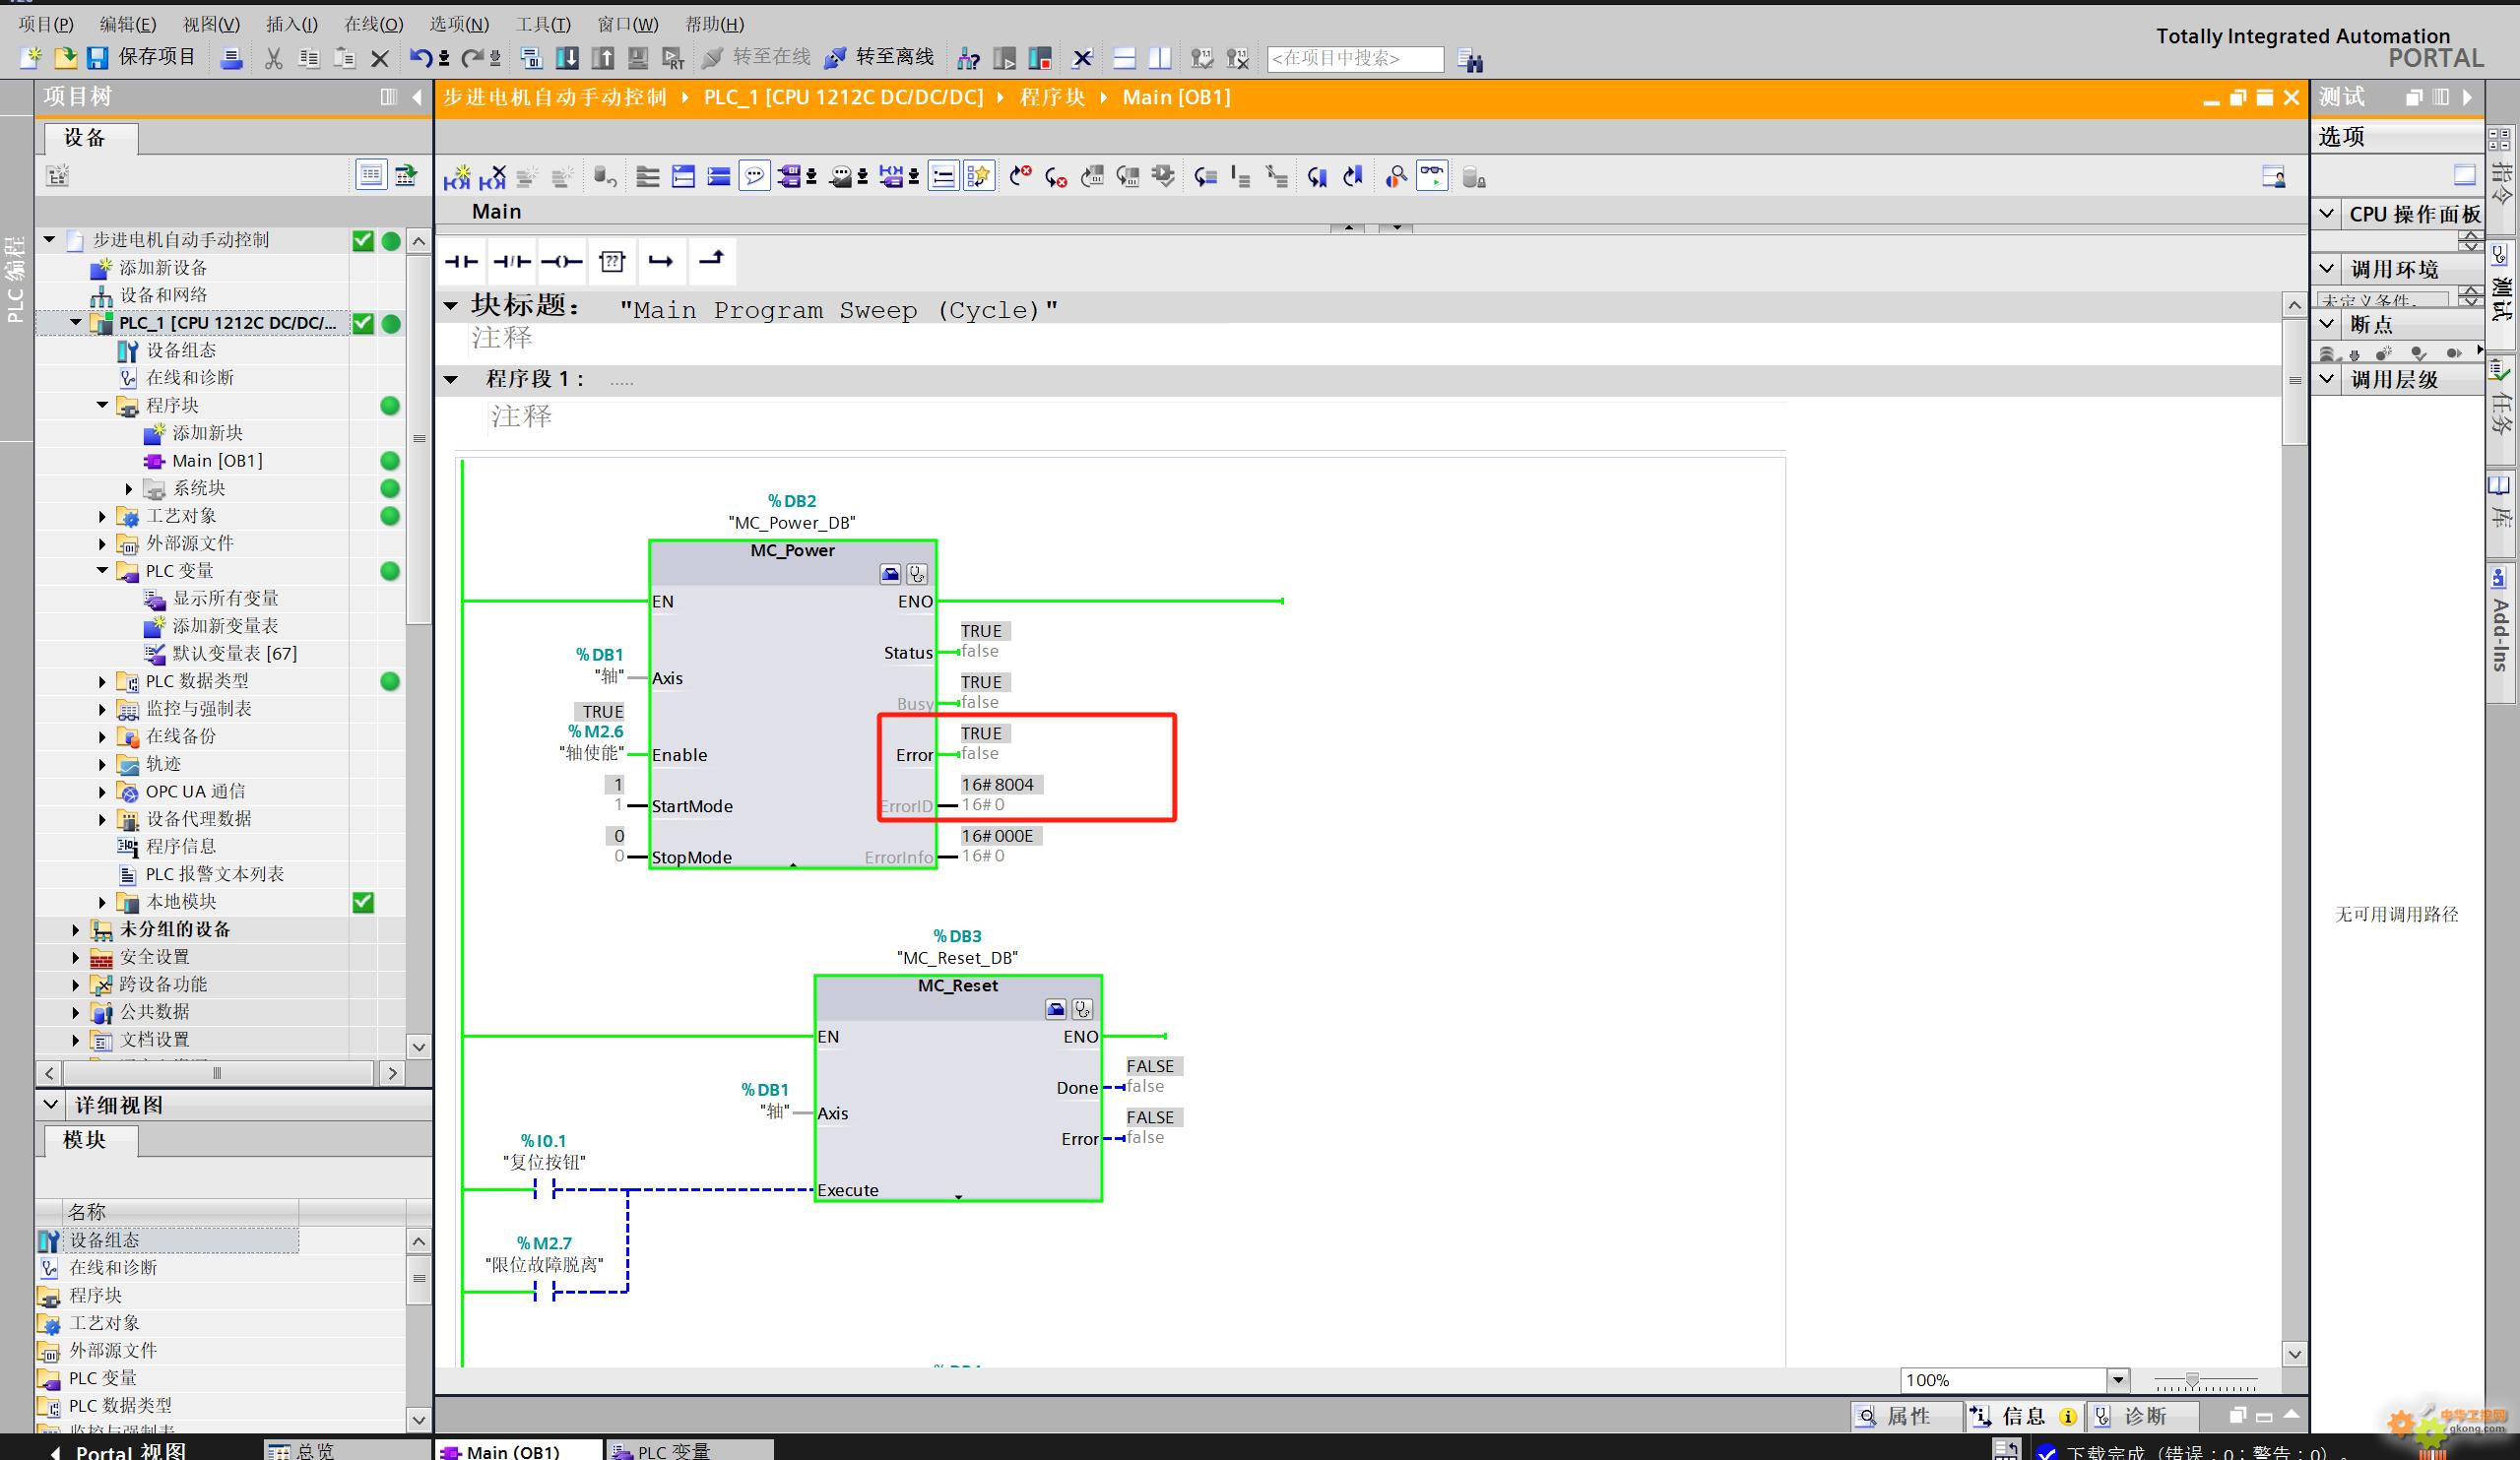Click the split editor horizontally icon

pyautogui.click(x=1124, y=59)
